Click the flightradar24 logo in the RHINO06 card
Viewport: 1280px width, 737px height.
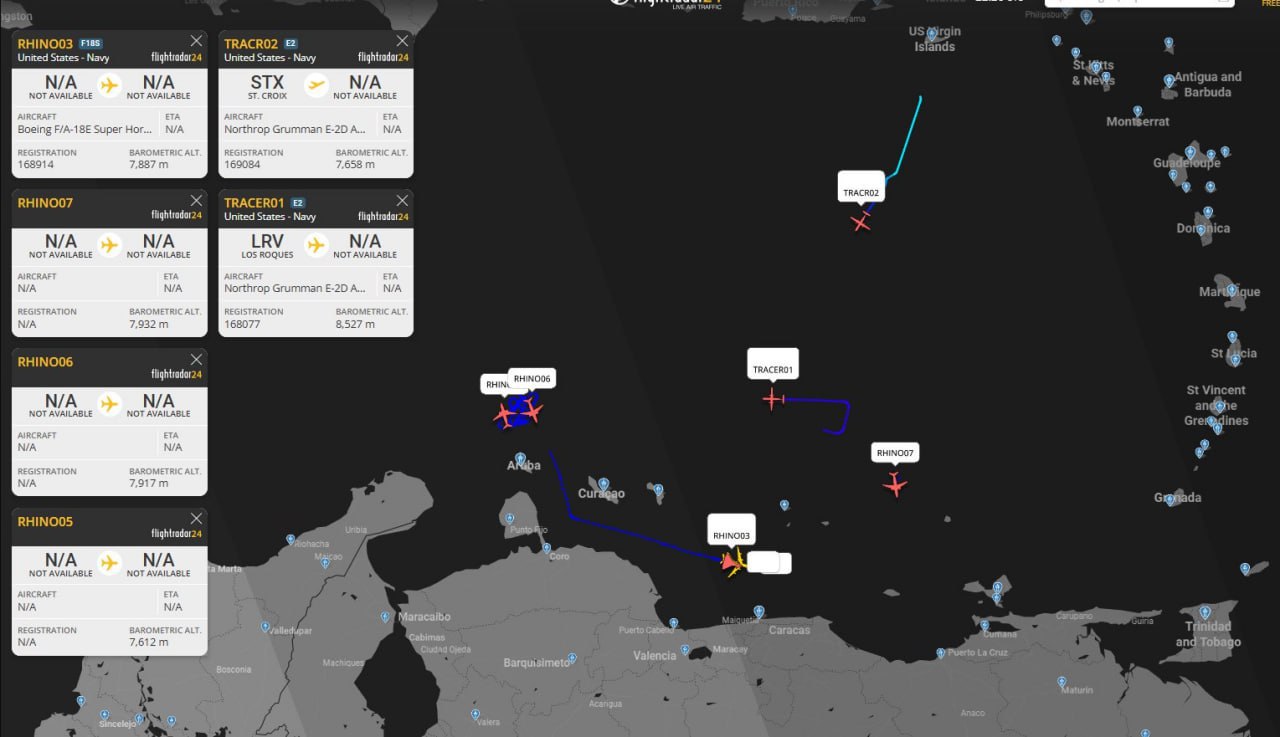[x=177, y=374]
